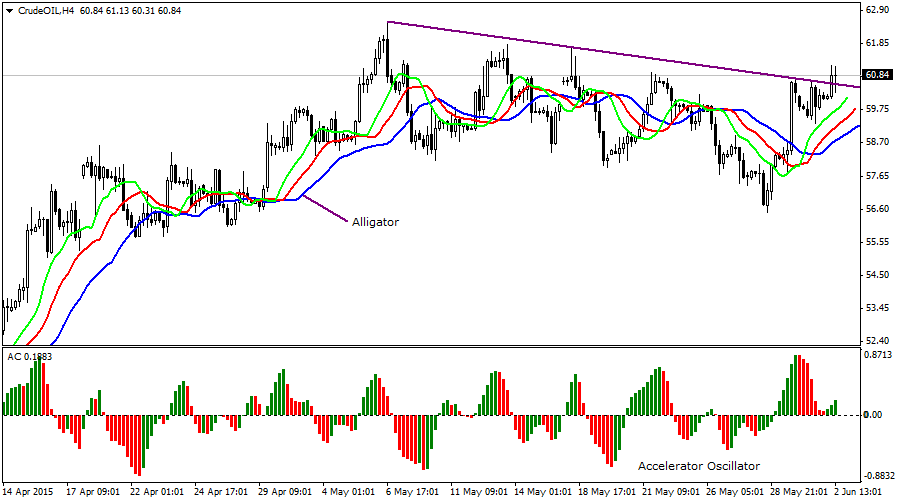Select the Accelerator Oscillator text label
This screenshot has width=900, height=500.
tap(699, 466)
